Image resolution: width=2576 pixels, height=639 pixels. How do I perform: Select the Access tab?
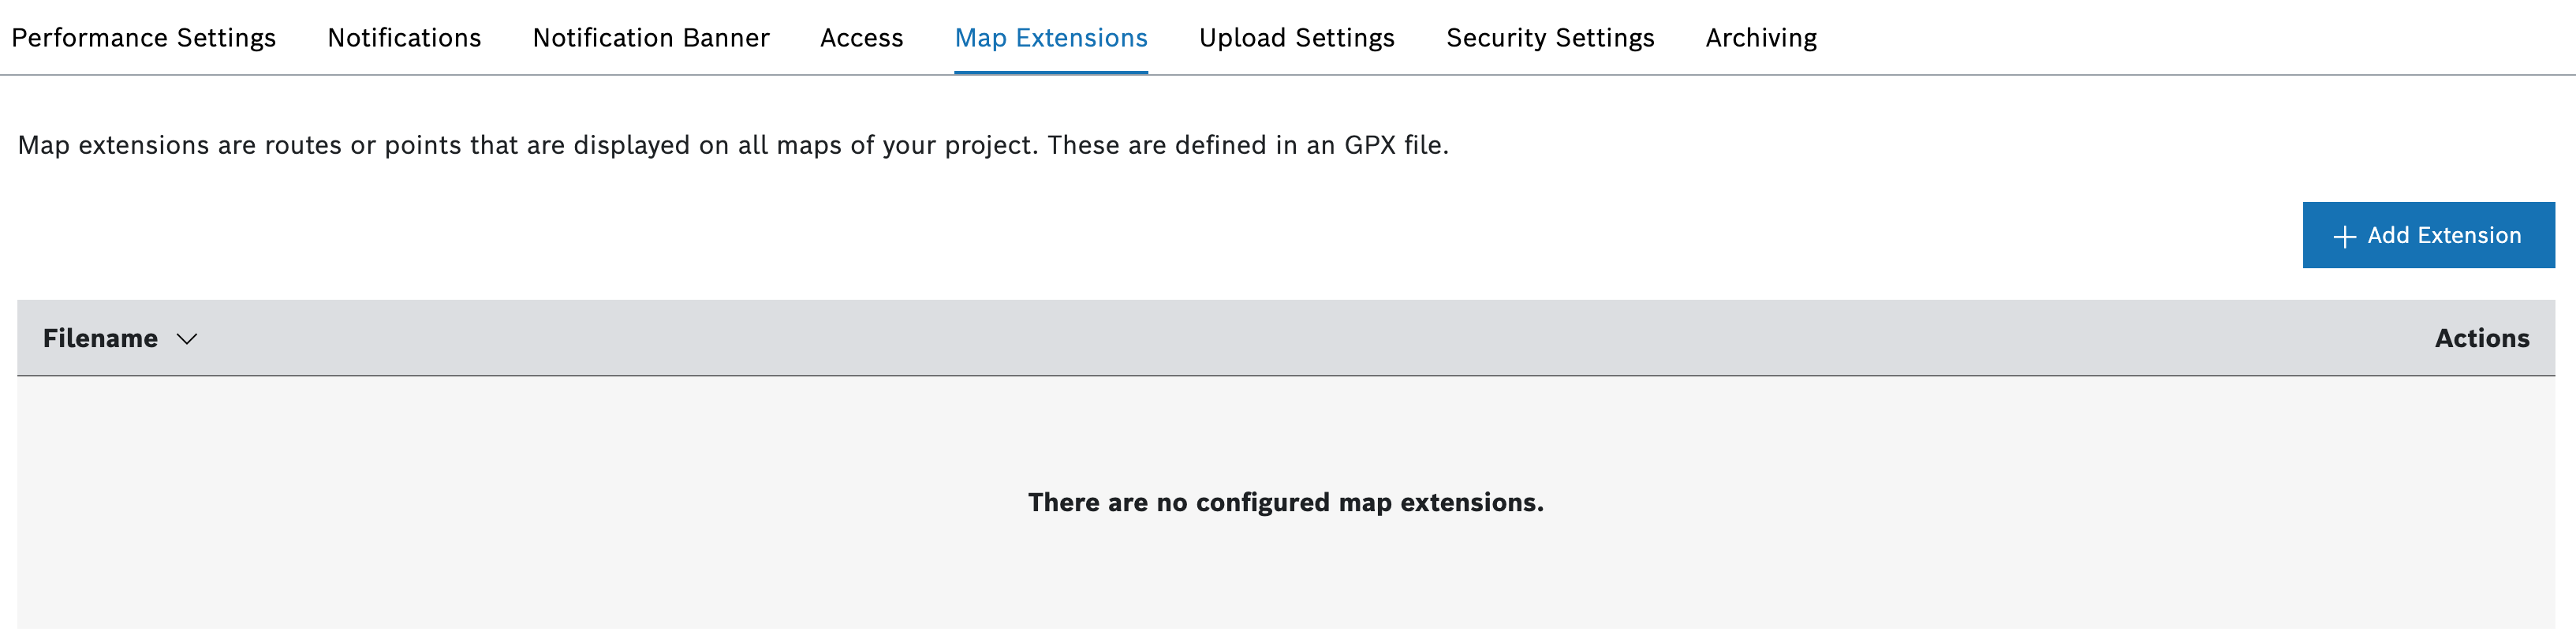coord(861,38)
